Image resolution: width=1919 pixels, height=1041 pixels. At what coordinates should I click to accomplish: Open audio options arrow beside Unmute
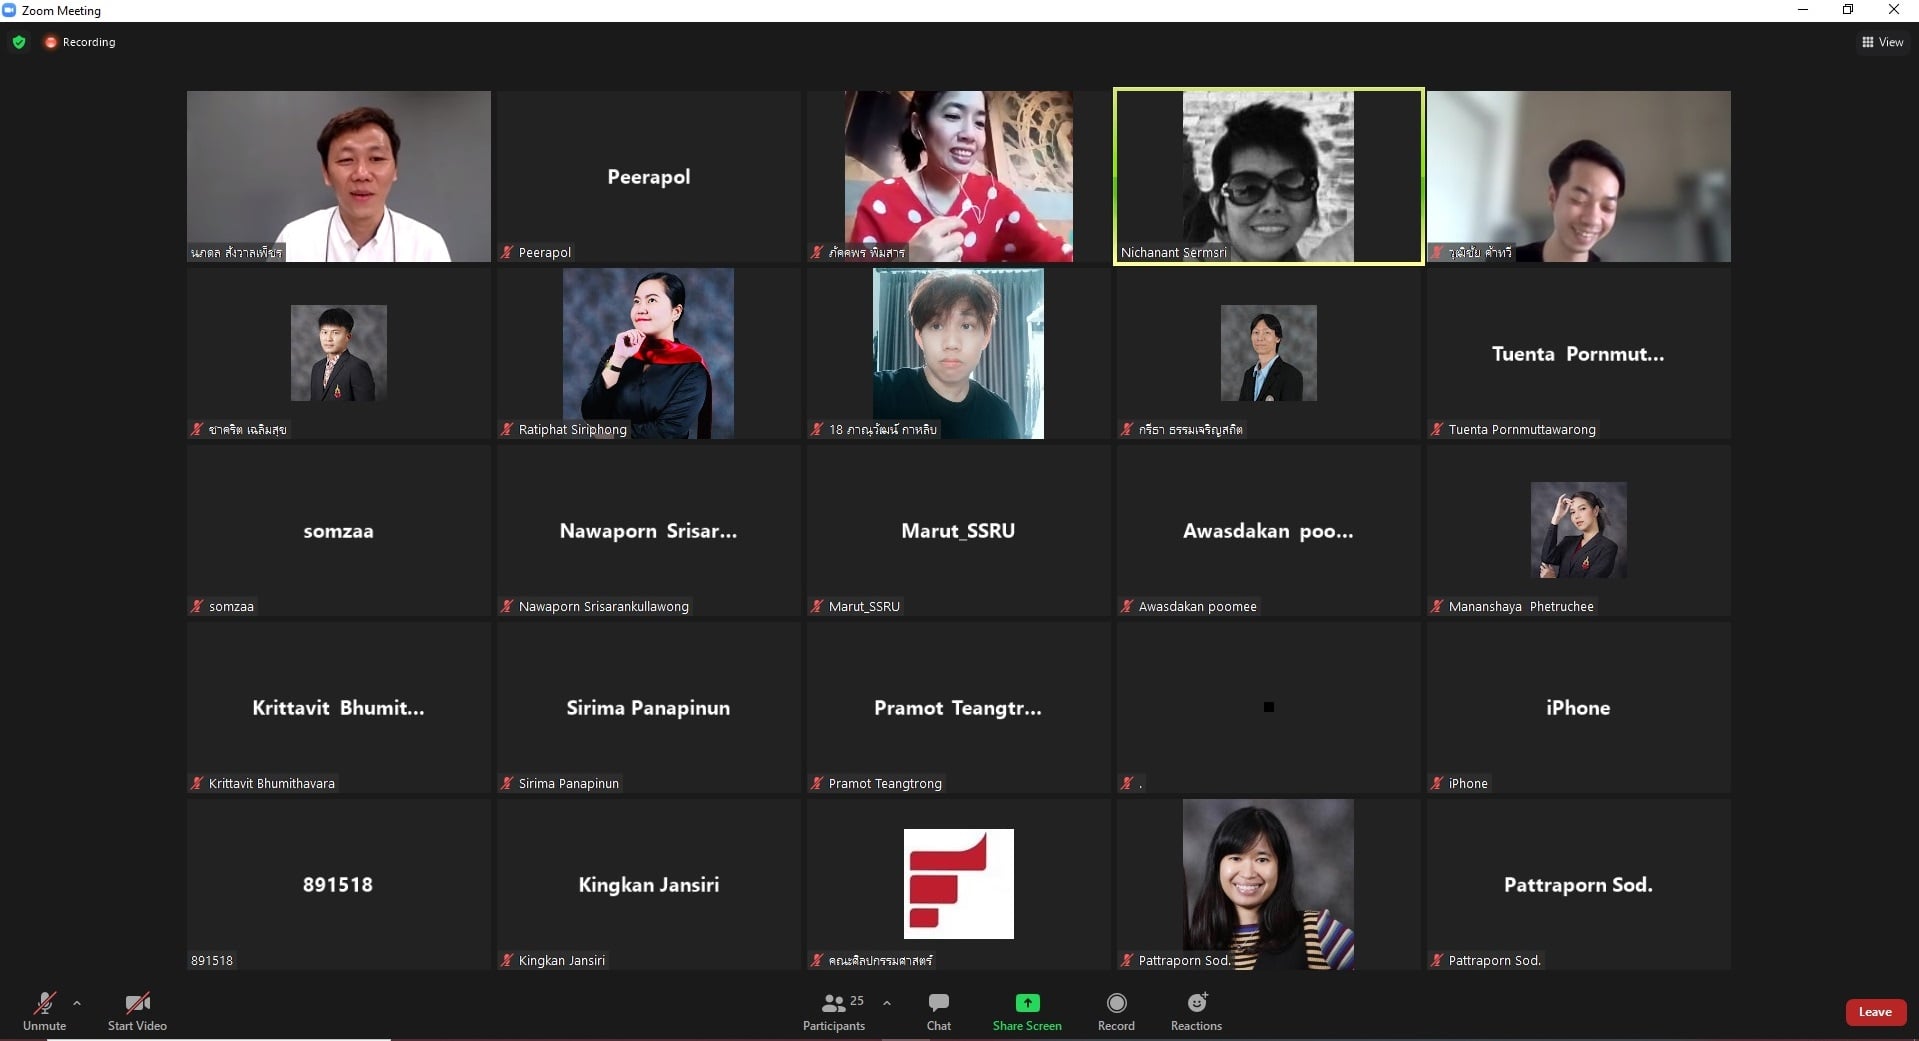(77, 1003)
